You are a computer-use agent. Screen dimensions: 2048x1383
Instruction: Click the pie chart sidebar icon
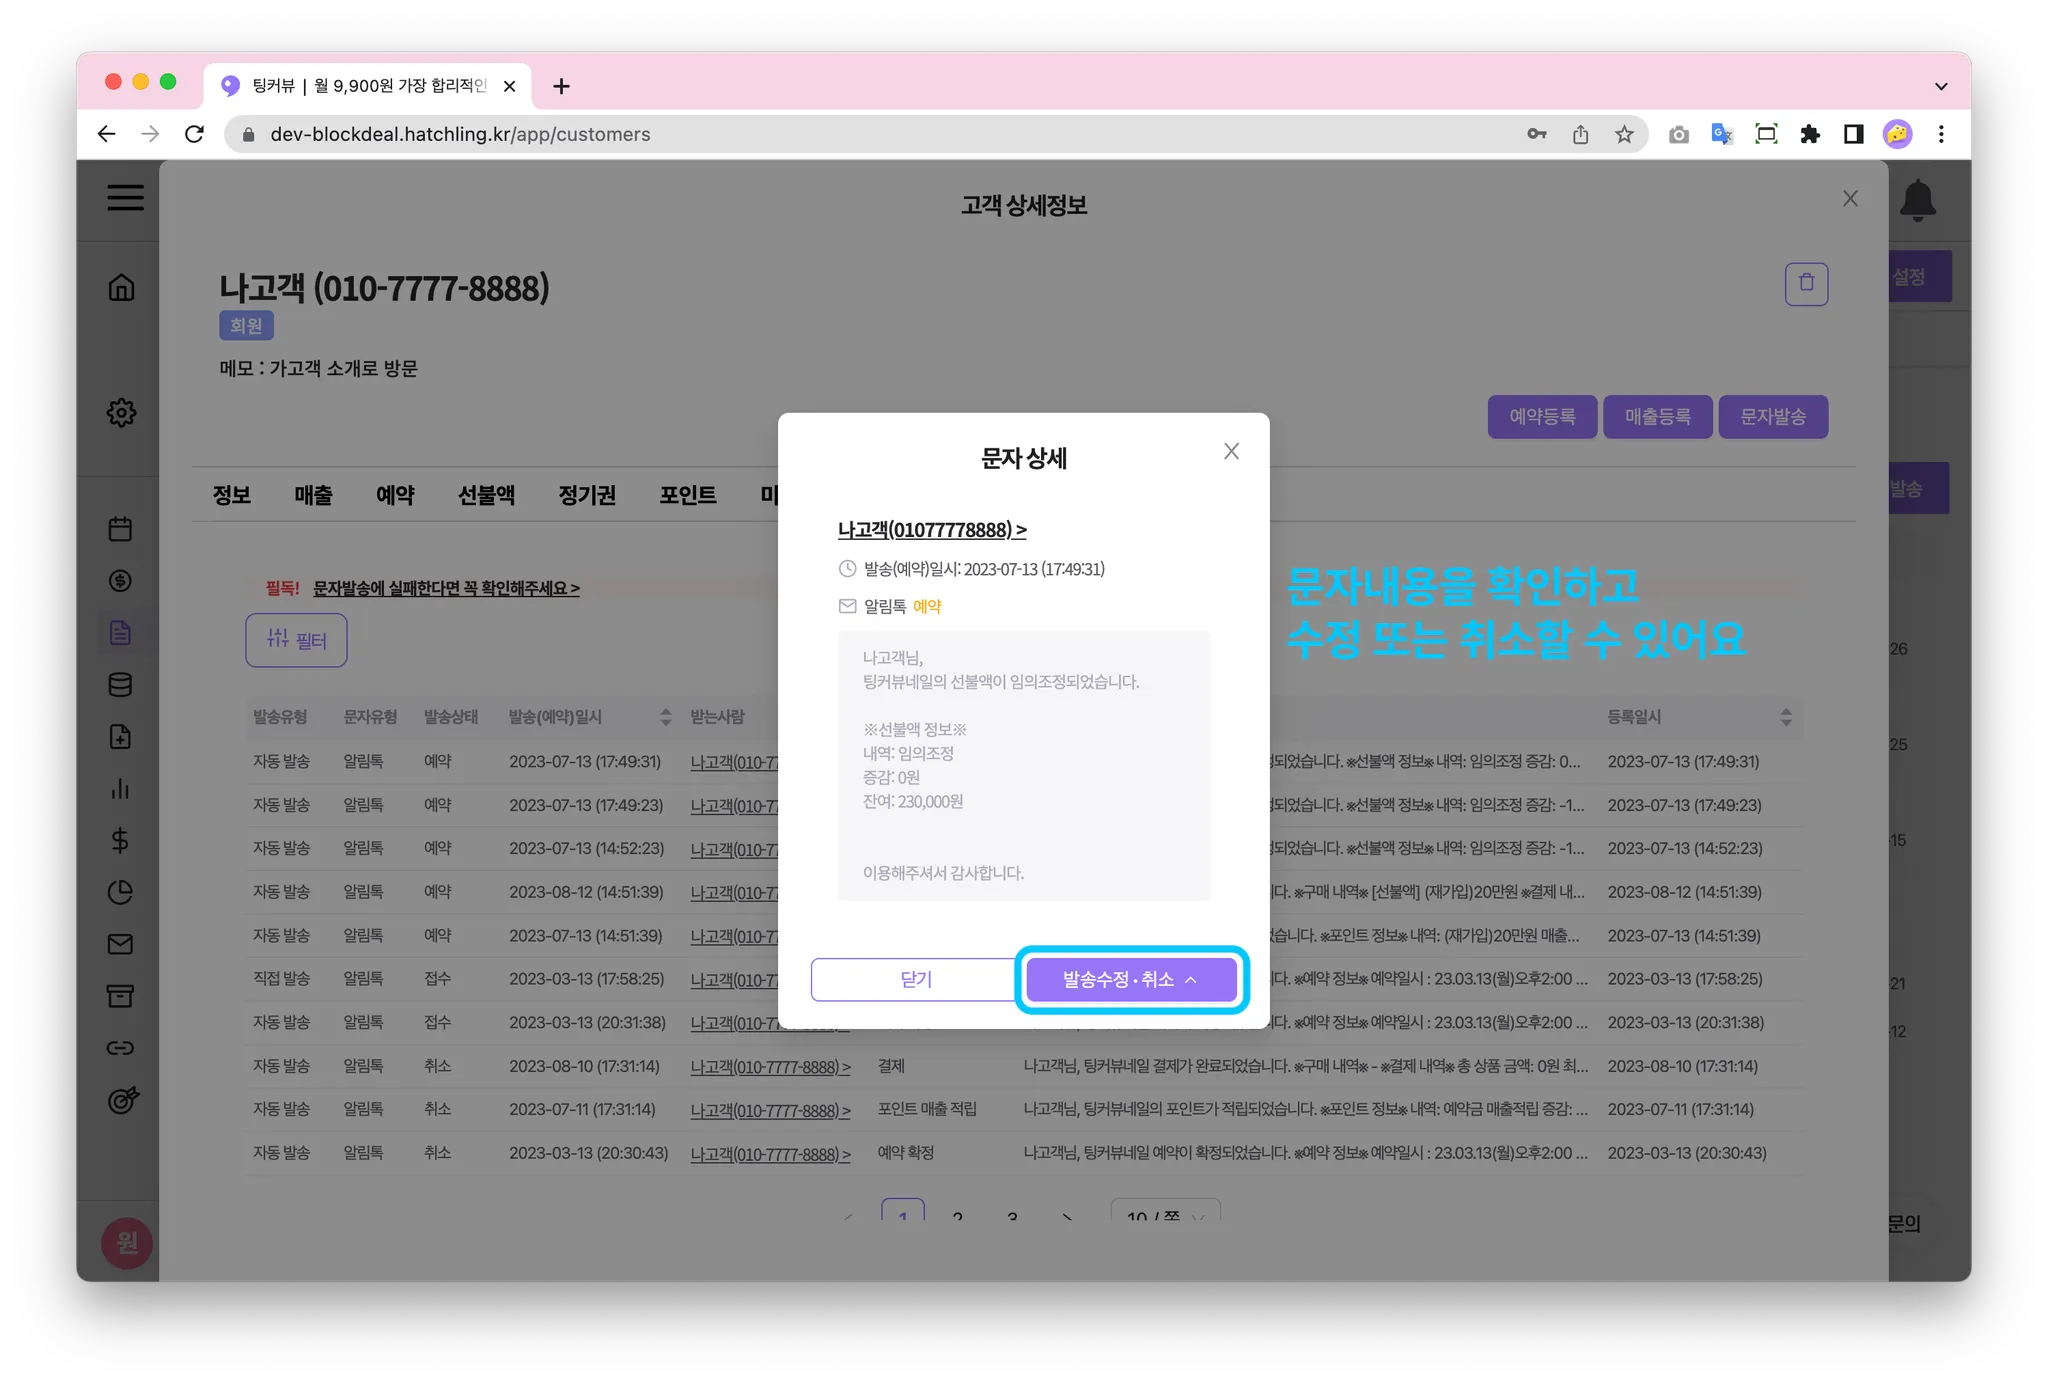pos(120,892)
